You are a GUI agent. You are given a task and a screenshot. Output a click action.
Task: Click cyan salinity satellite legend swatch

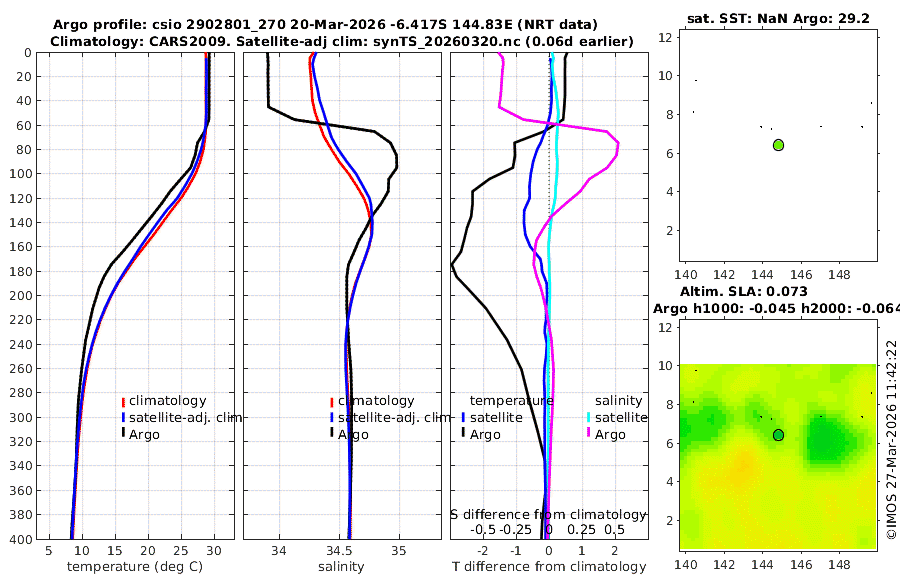[x=588, y=417]
